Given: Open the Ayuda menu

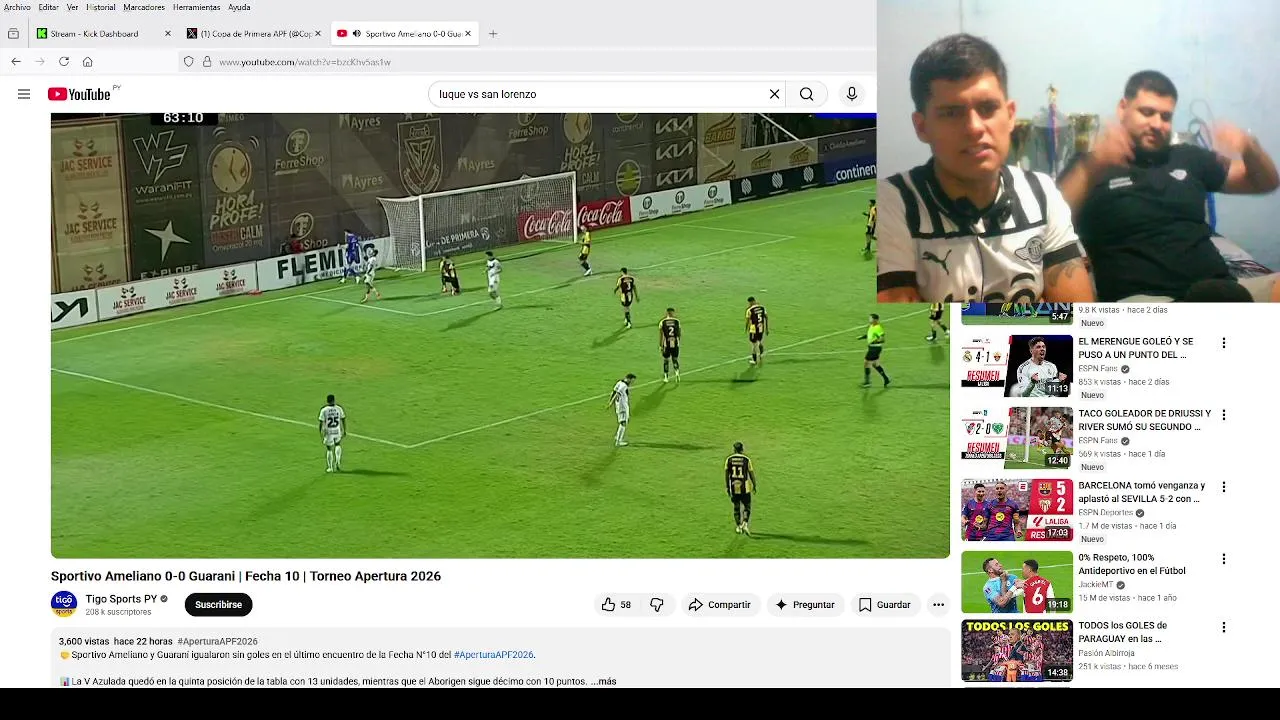Looking at the screenshot, I should coord(239,7).
